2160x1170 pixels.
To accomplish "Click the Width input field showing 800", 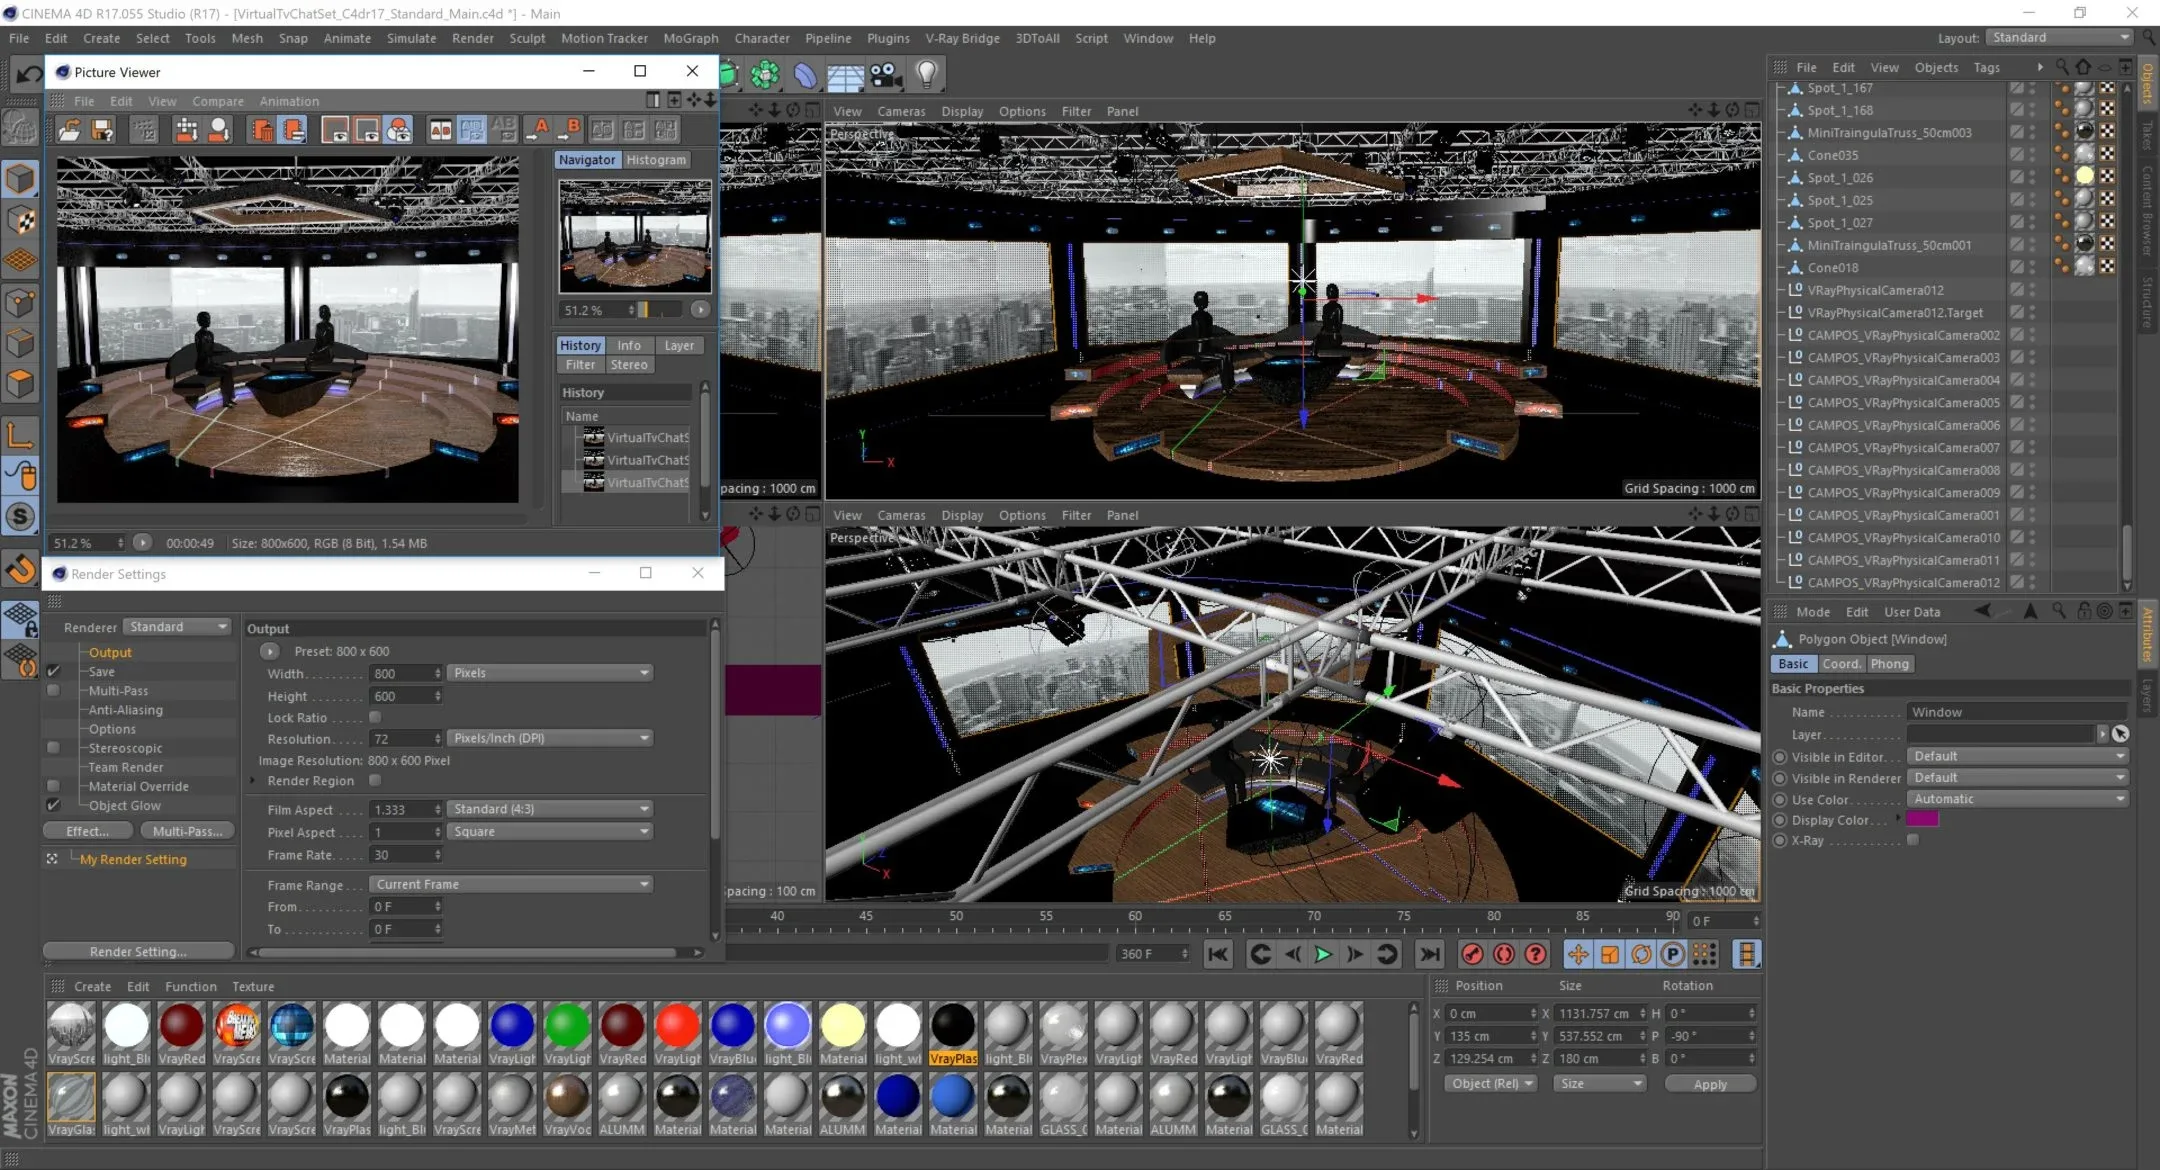I will click(401, 673).
